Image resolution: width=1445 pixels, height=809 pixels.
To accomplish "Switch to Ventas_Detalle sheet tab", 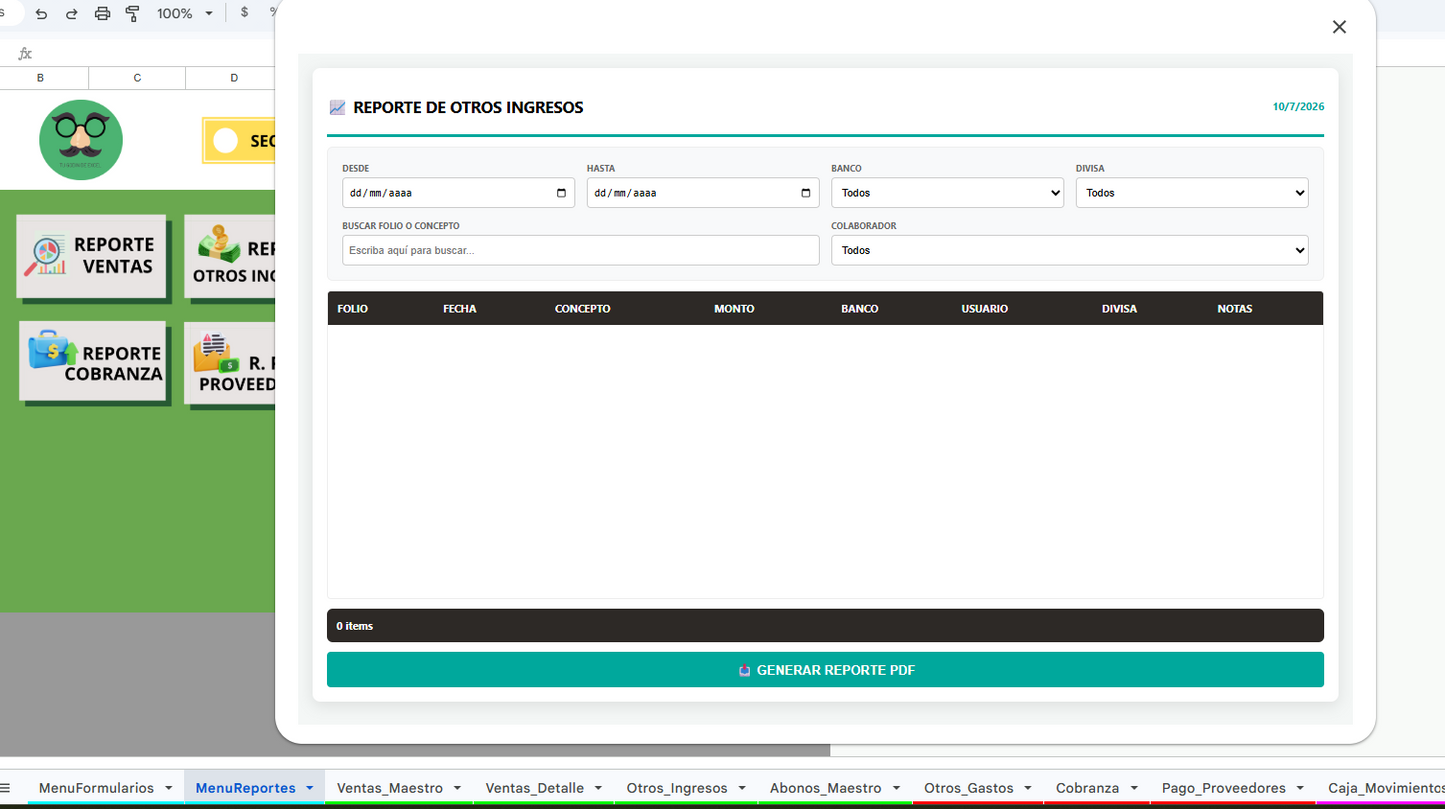I will pos(535,788).
